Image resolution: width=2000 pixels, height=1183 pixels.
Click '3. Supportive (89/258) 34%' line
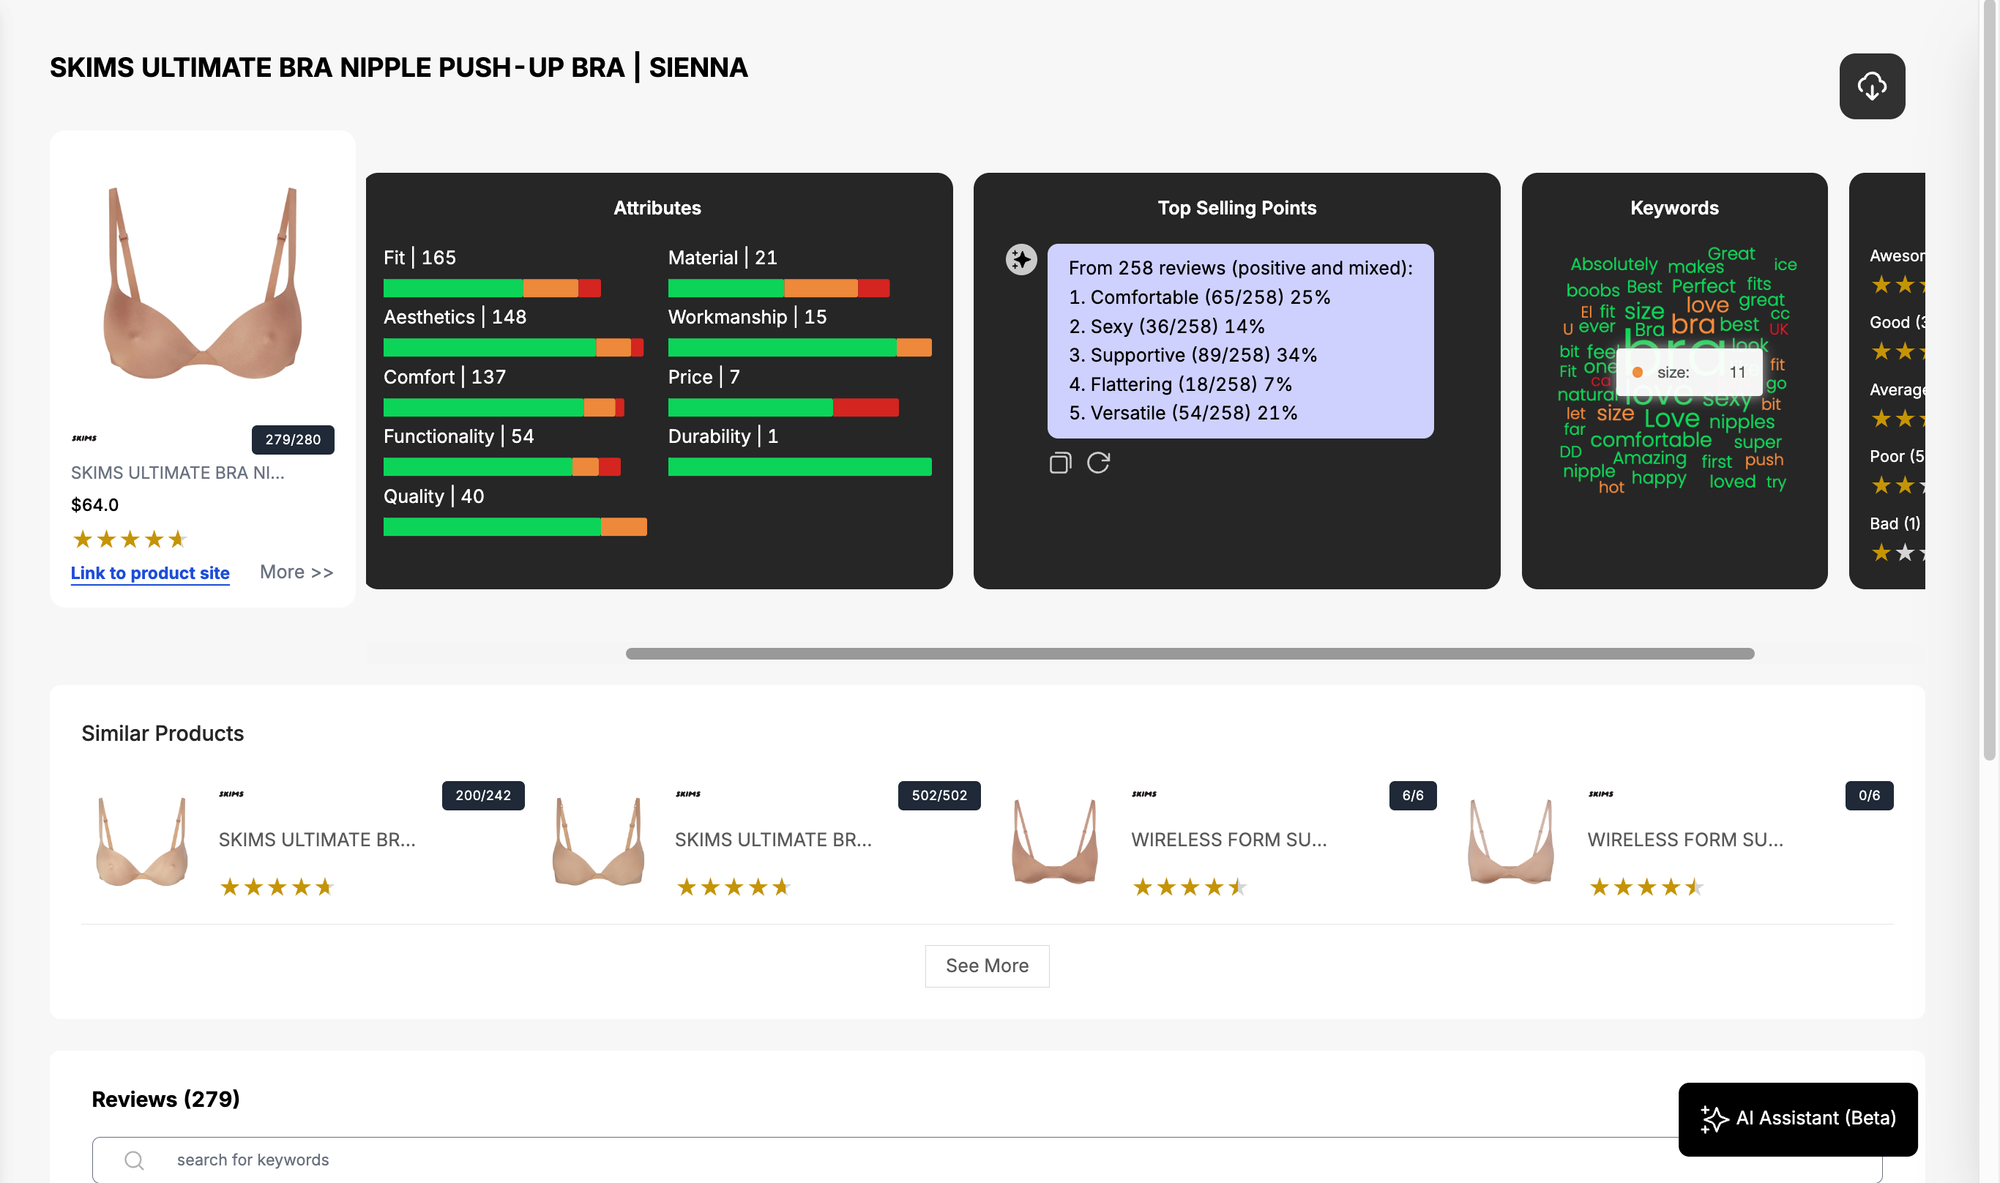[x=1193, y=355]
